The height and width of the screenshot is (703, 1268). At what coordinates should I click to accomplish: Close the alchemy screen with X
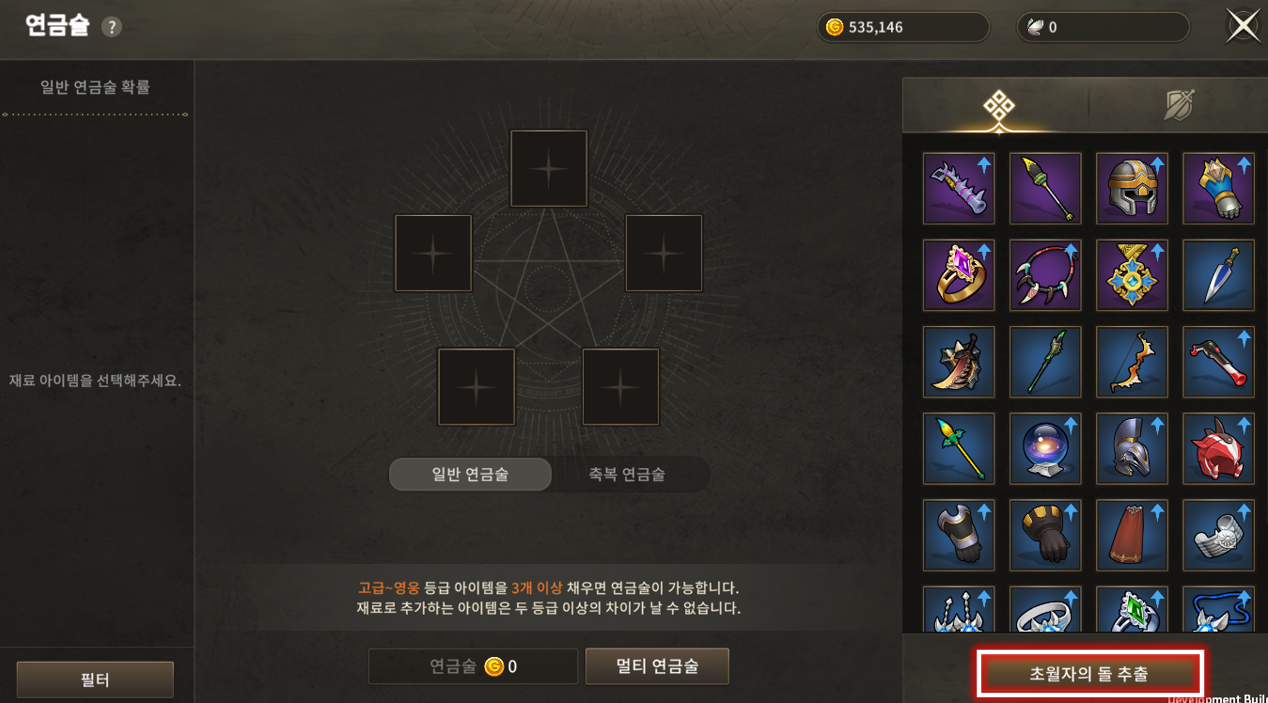point(1243,26)
